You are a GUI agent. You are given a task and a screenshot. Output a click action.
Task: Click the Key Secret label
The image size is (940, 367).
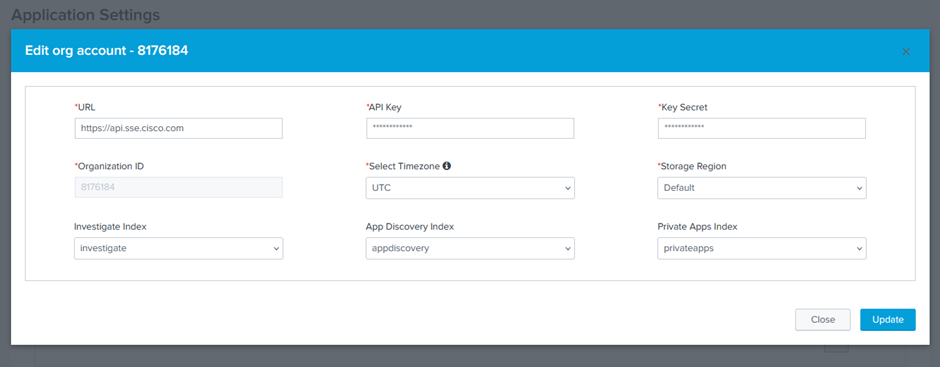[x=683, y=107]
